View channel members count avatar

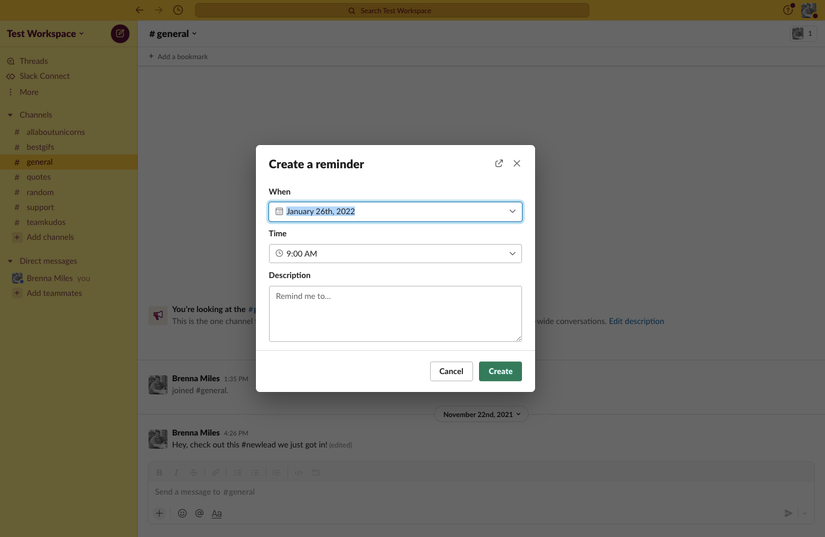pos(803,34)
